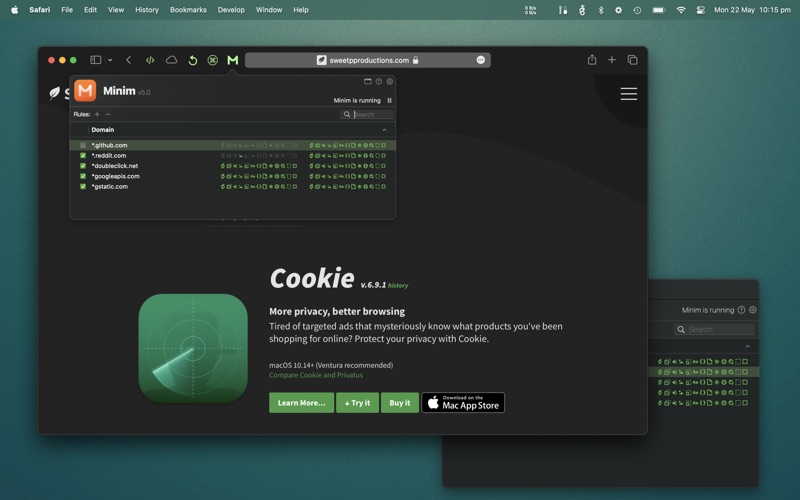The image size is (800, 500).
Task: Open a new tab with plus icon
Action: [x=612, y=60]
